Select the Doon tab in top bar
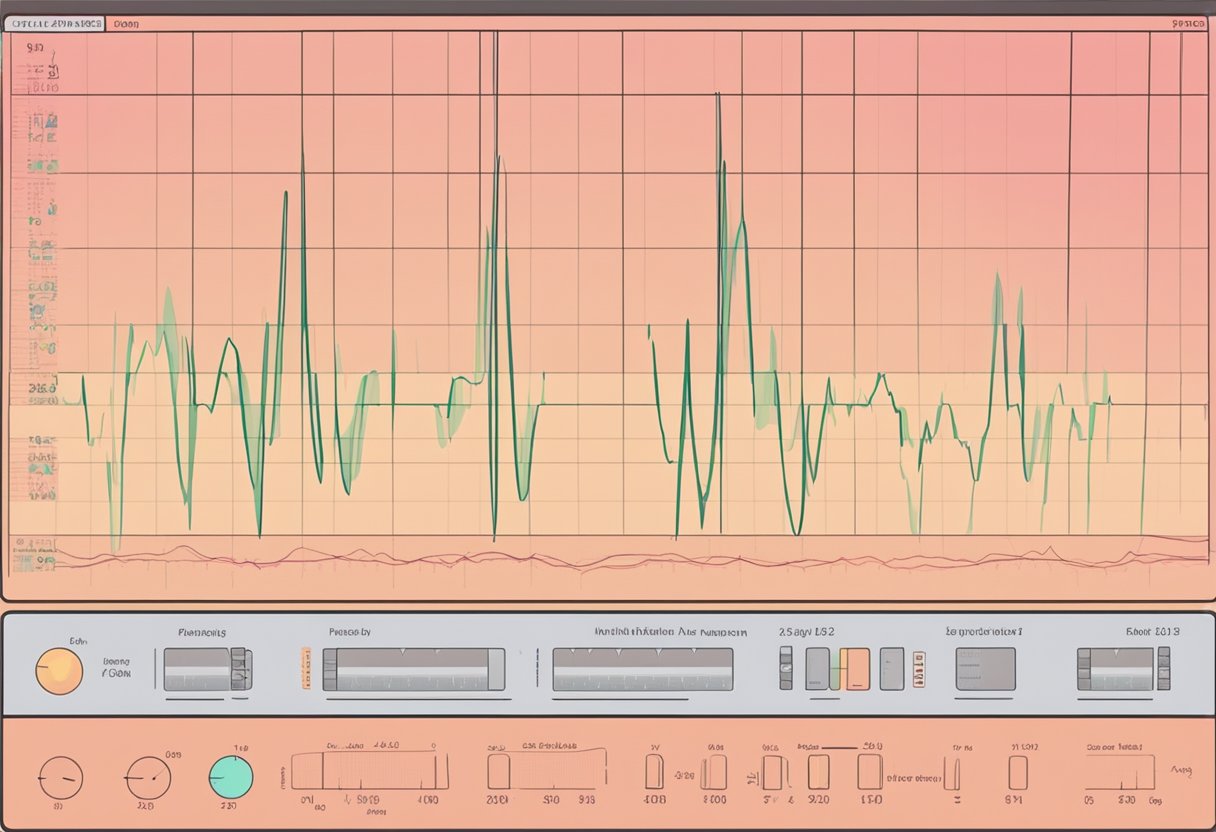This screenshot has height=832, width=1216. pos(127,23)
